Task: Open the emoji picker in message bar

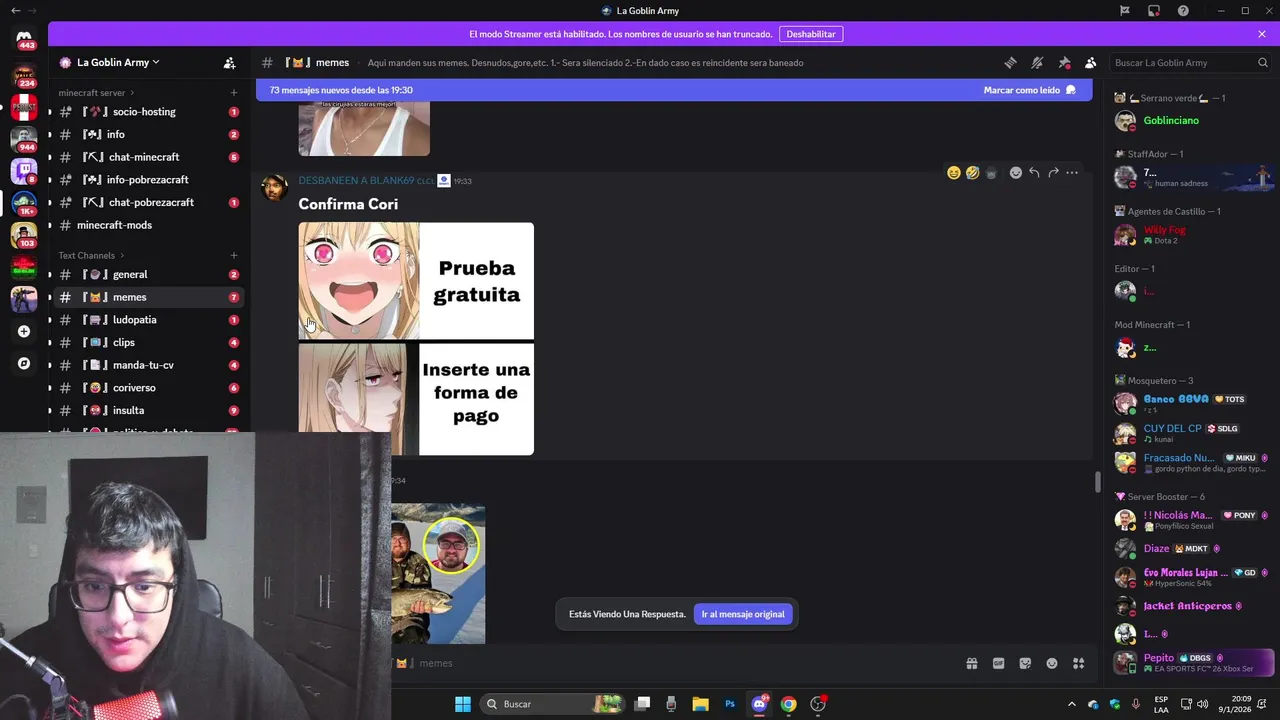Action: pyautogui.click(x=1052, y=663)
